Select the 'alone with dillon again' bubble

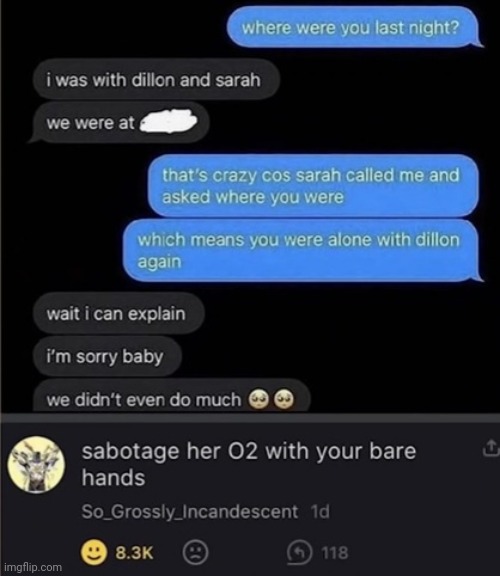click(303, 251)
